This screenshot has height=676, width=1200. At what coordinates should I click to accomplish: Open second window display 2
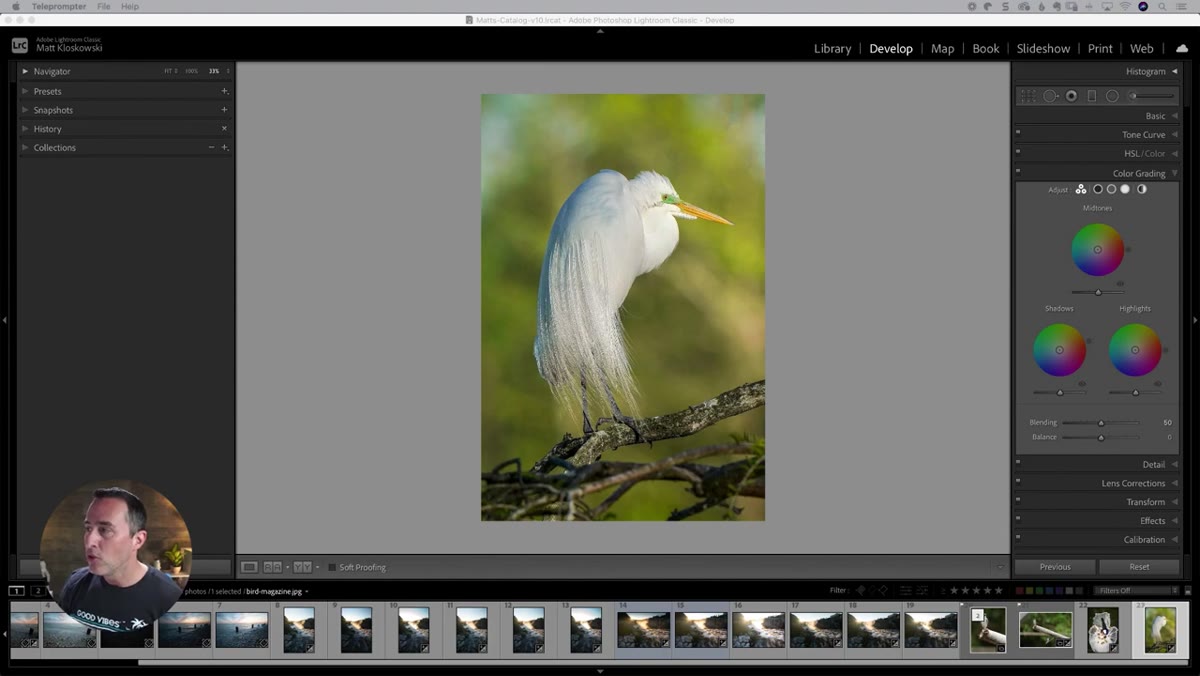(x=37, y=591)
